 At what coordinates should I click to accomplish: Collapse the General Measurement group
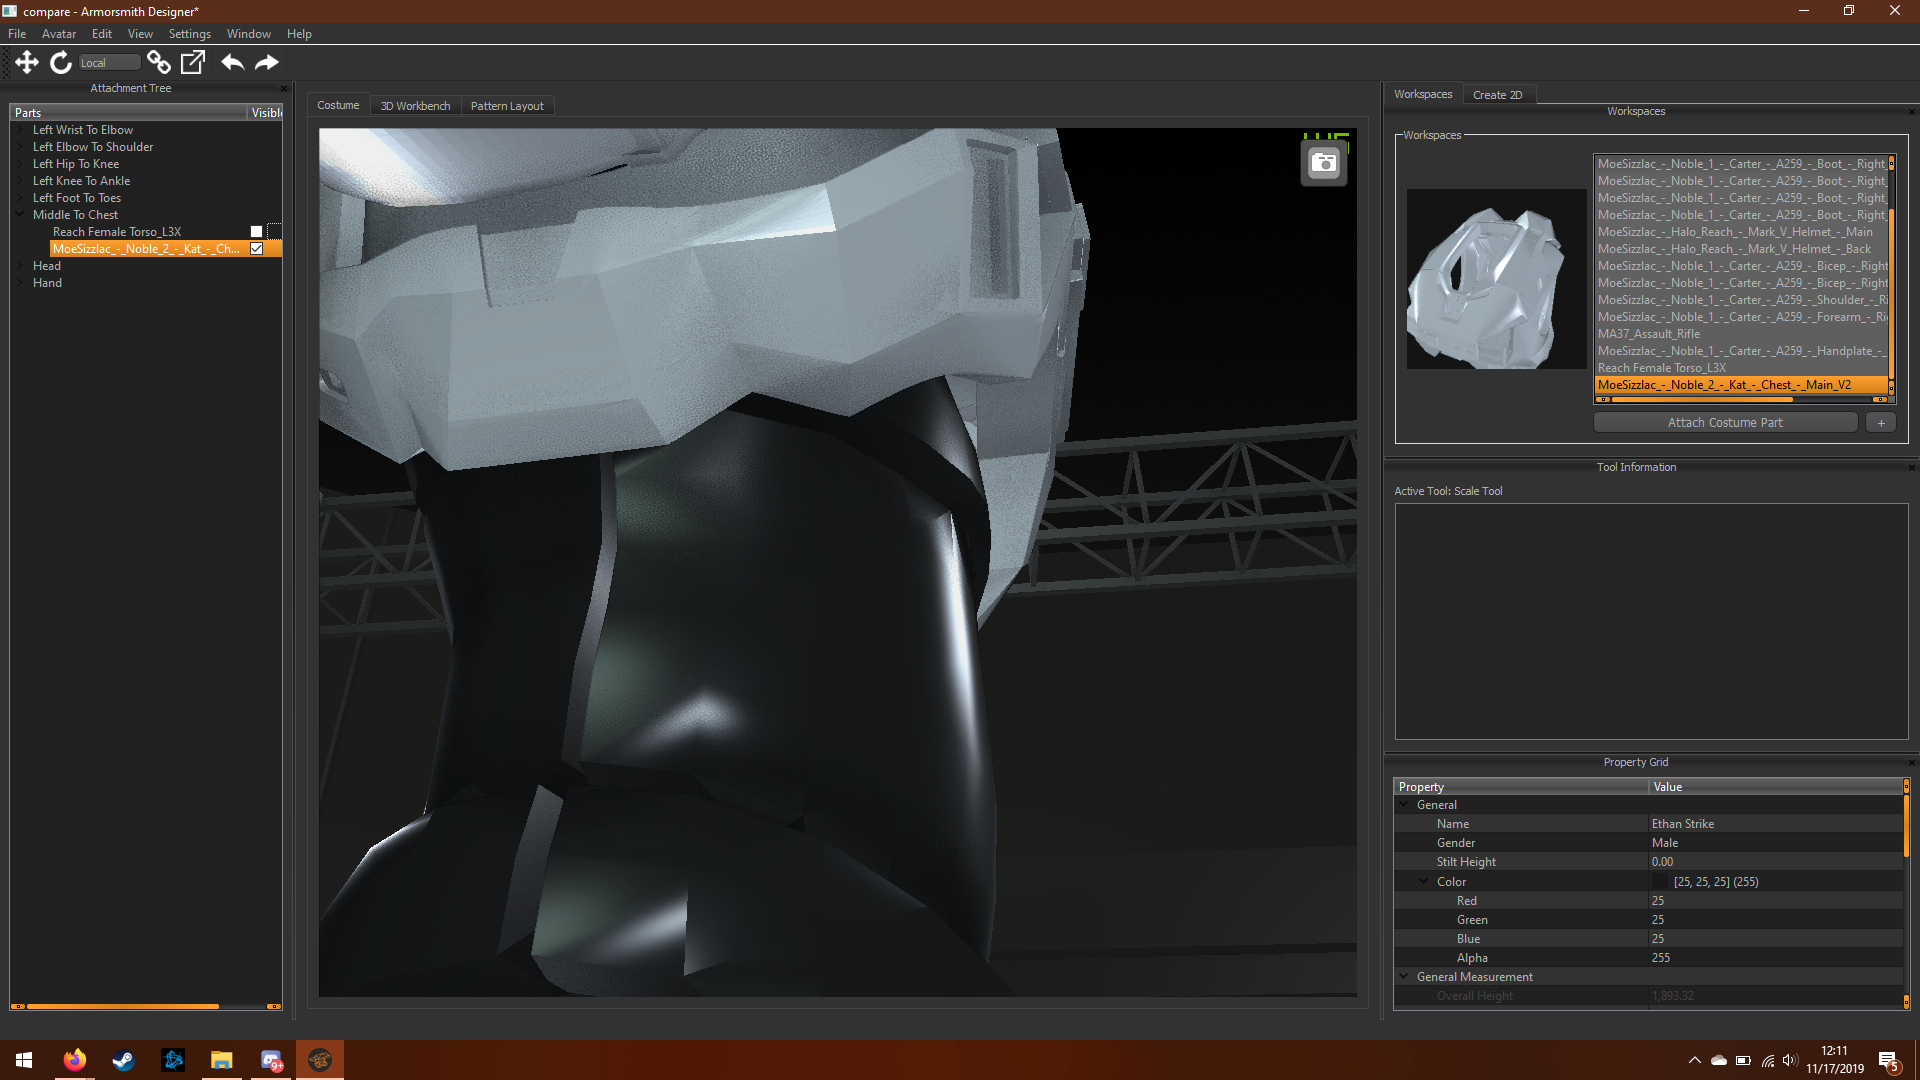(x=1404, y=977)
